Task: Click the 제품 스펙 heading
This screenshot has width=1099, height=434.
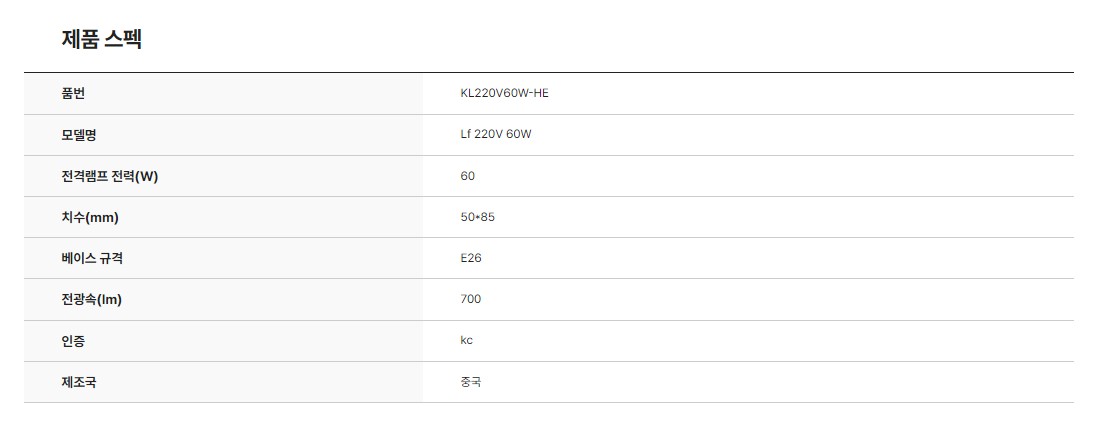Action: click(102, 39)
